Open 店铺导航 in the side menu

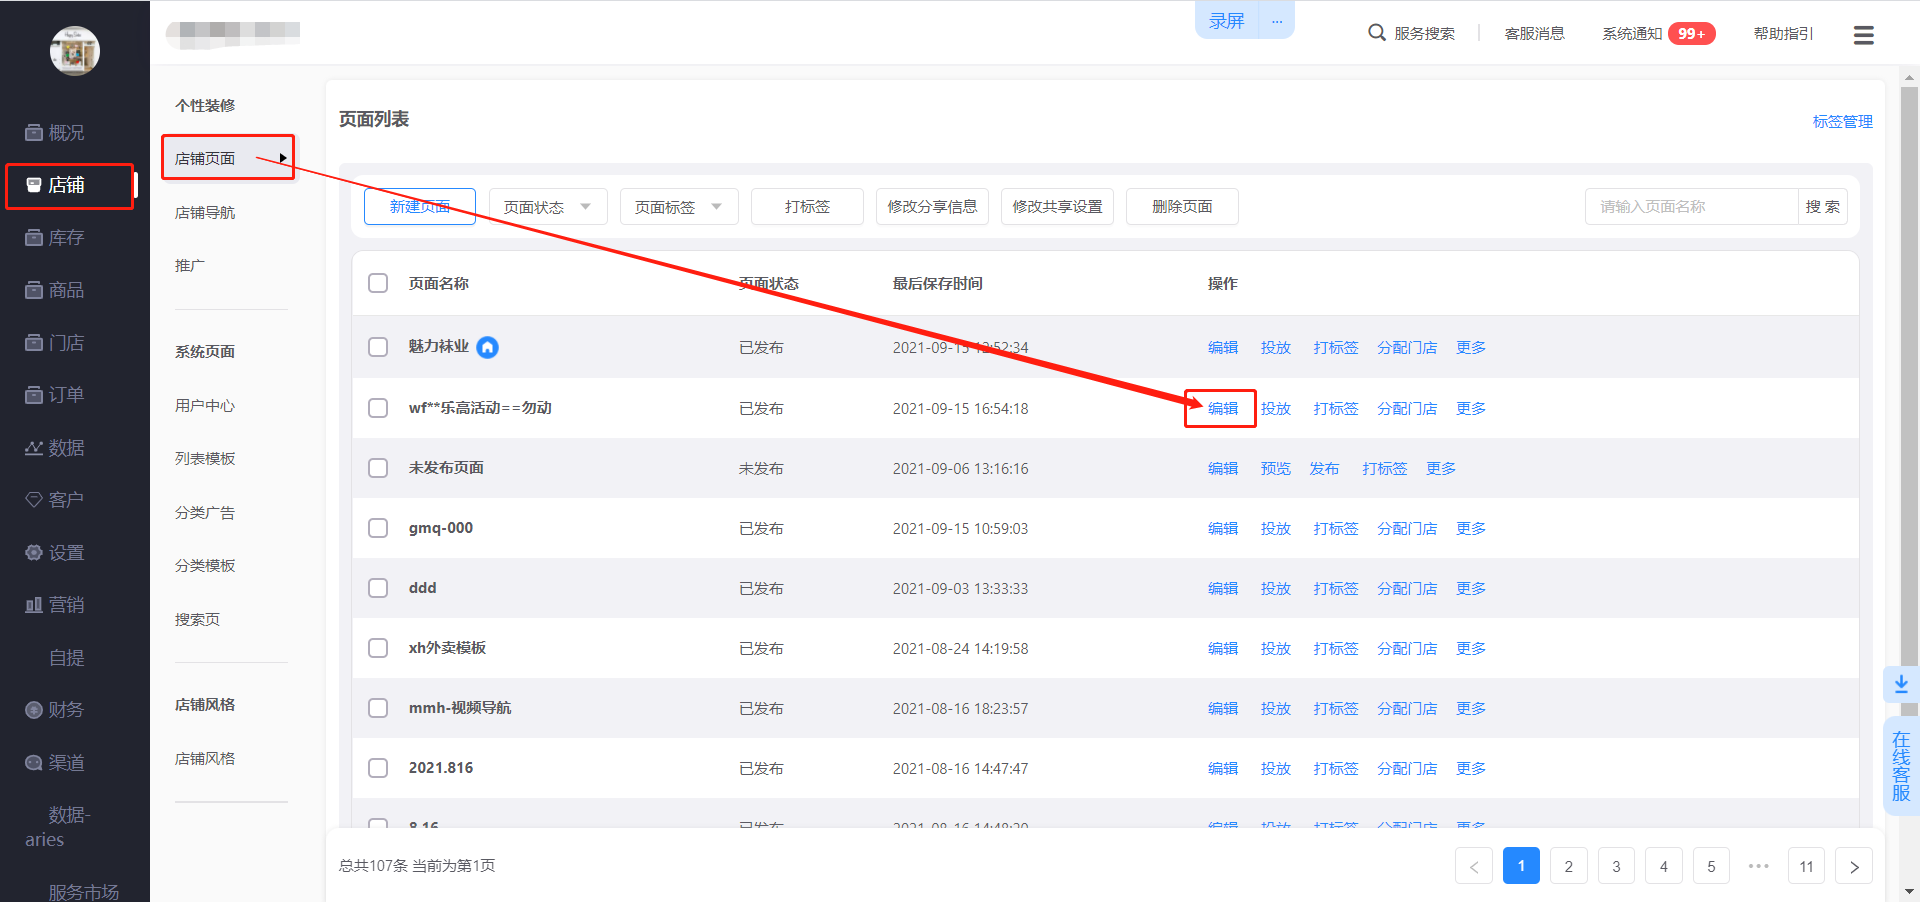pos(205,212)
